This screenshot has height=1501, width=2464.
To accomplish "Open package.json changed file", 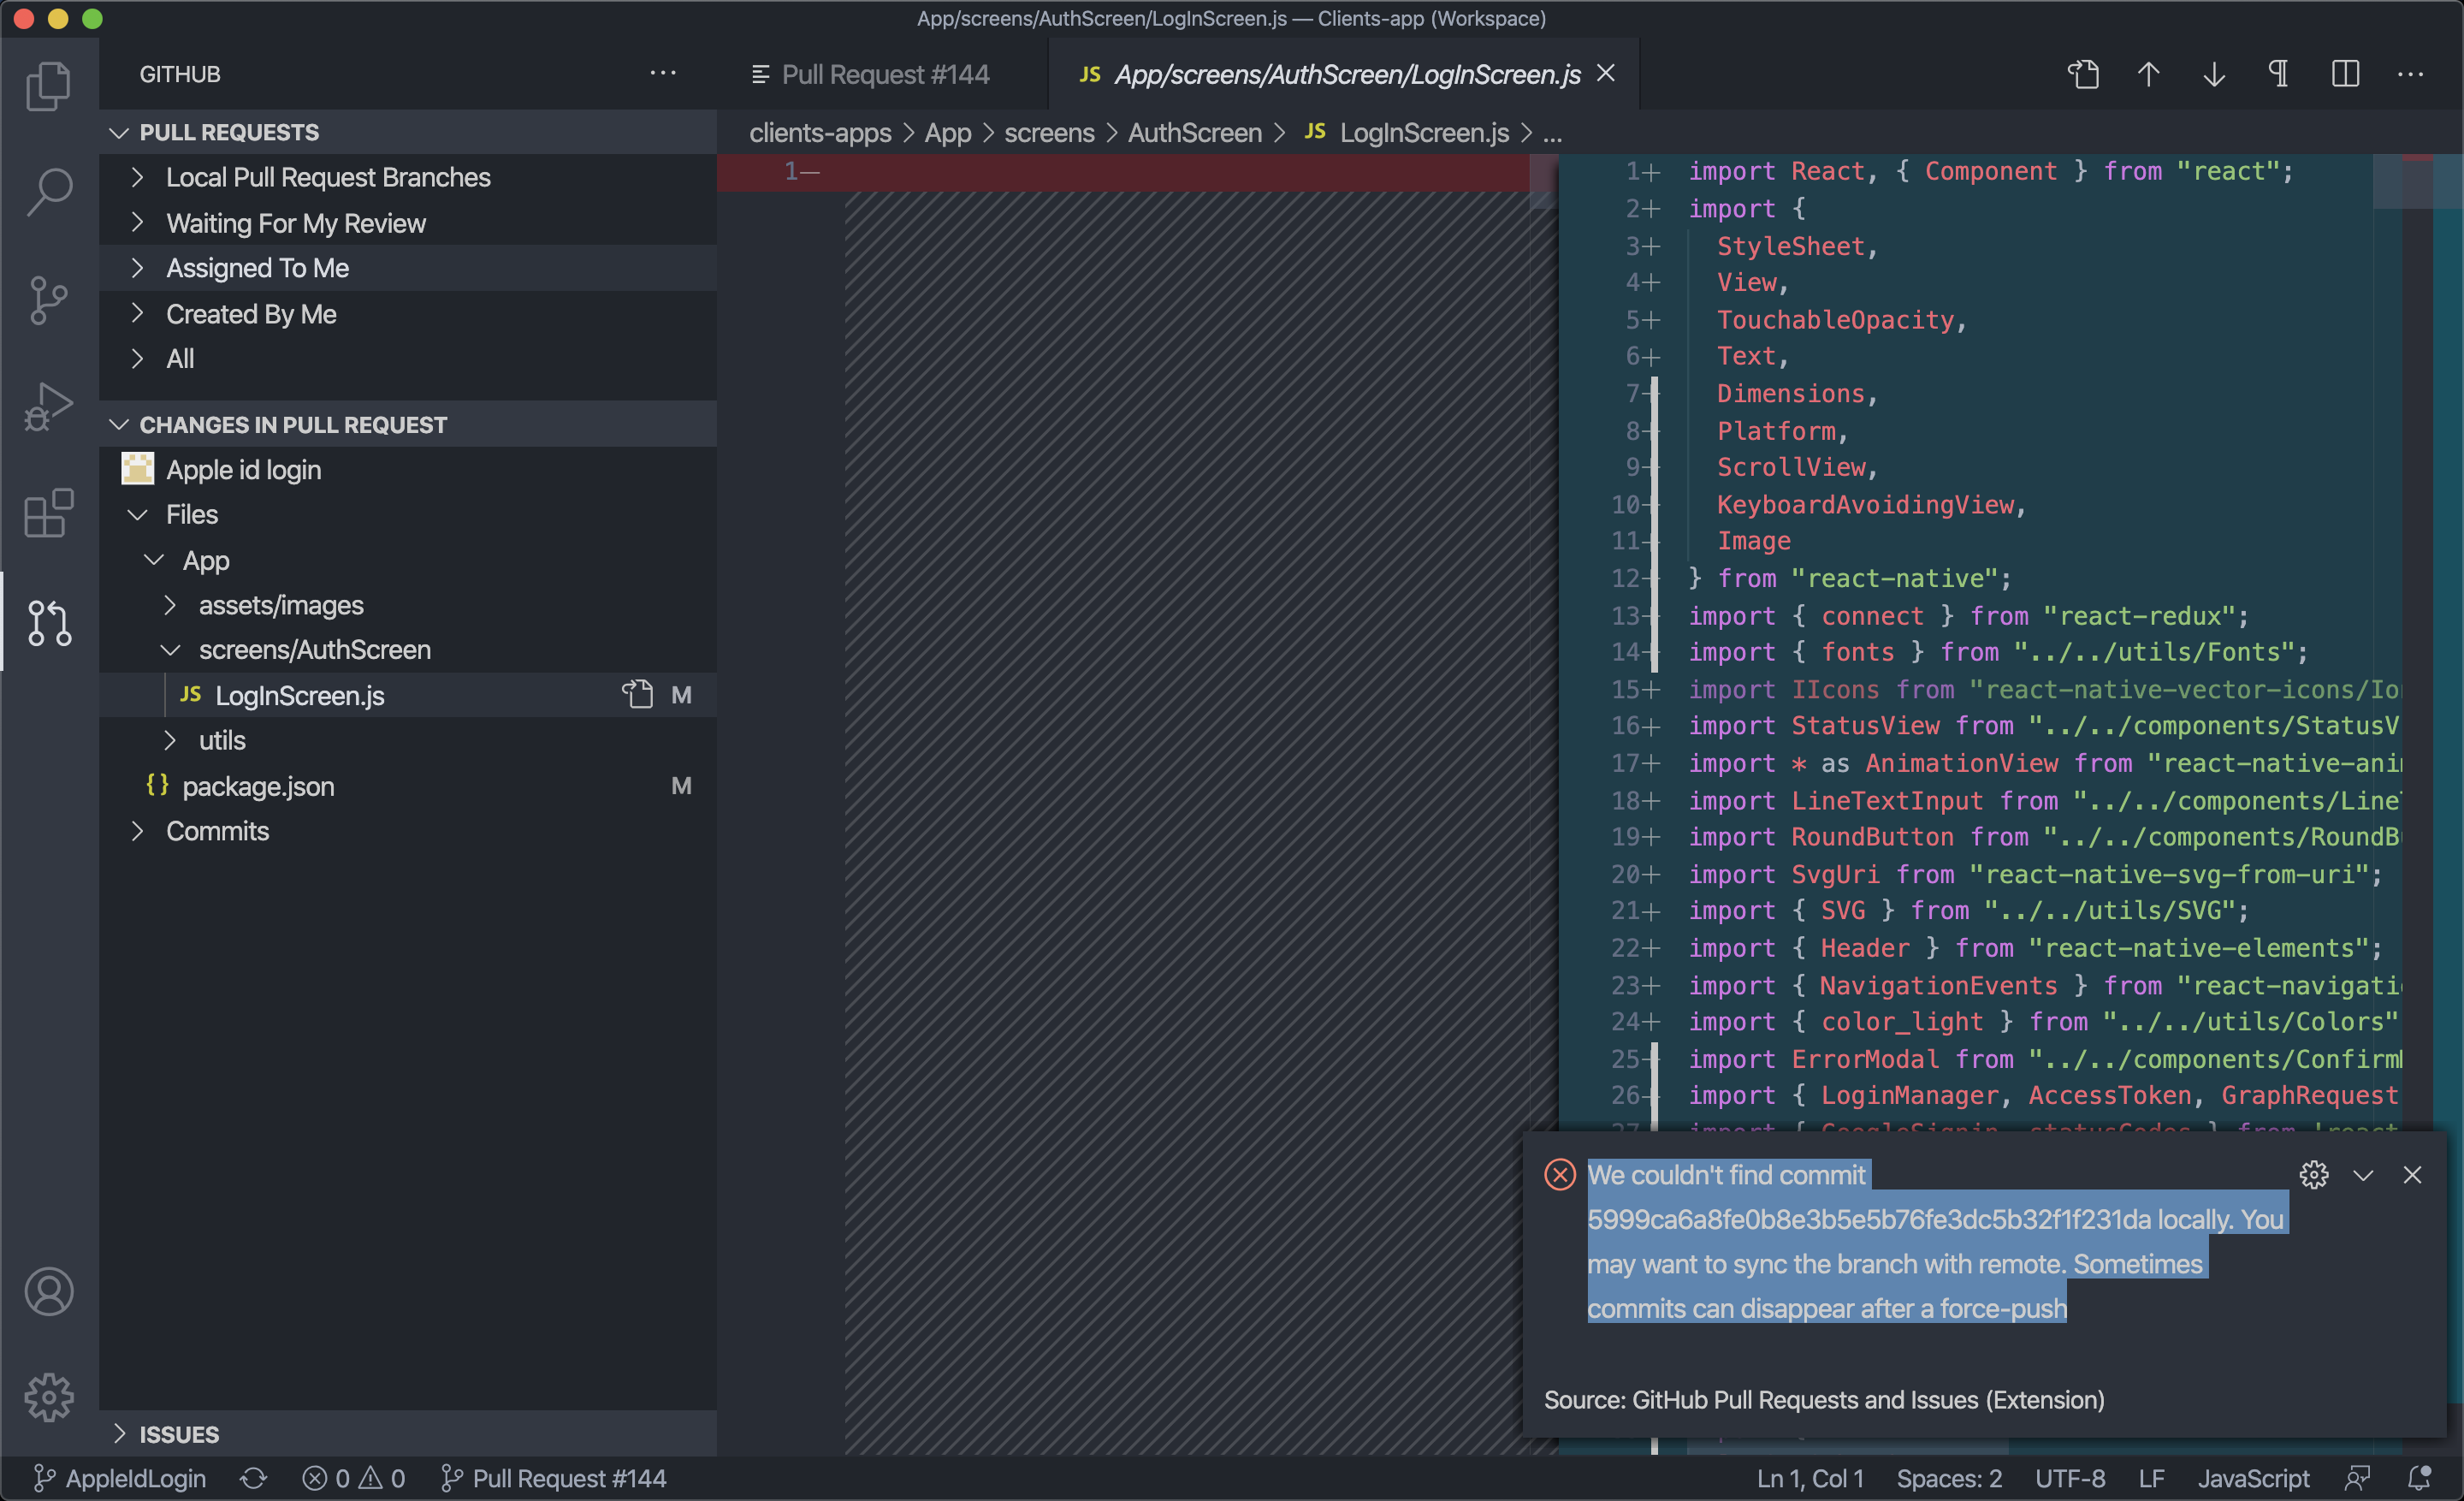I will (408, 786).
